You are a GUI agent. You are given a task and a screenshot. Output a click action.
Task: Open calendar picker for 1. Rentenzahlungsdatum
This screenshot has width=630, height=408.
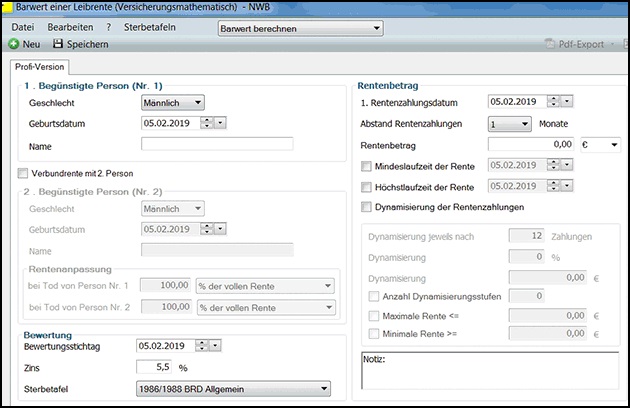pyautogui.click(x=567, y=101)
